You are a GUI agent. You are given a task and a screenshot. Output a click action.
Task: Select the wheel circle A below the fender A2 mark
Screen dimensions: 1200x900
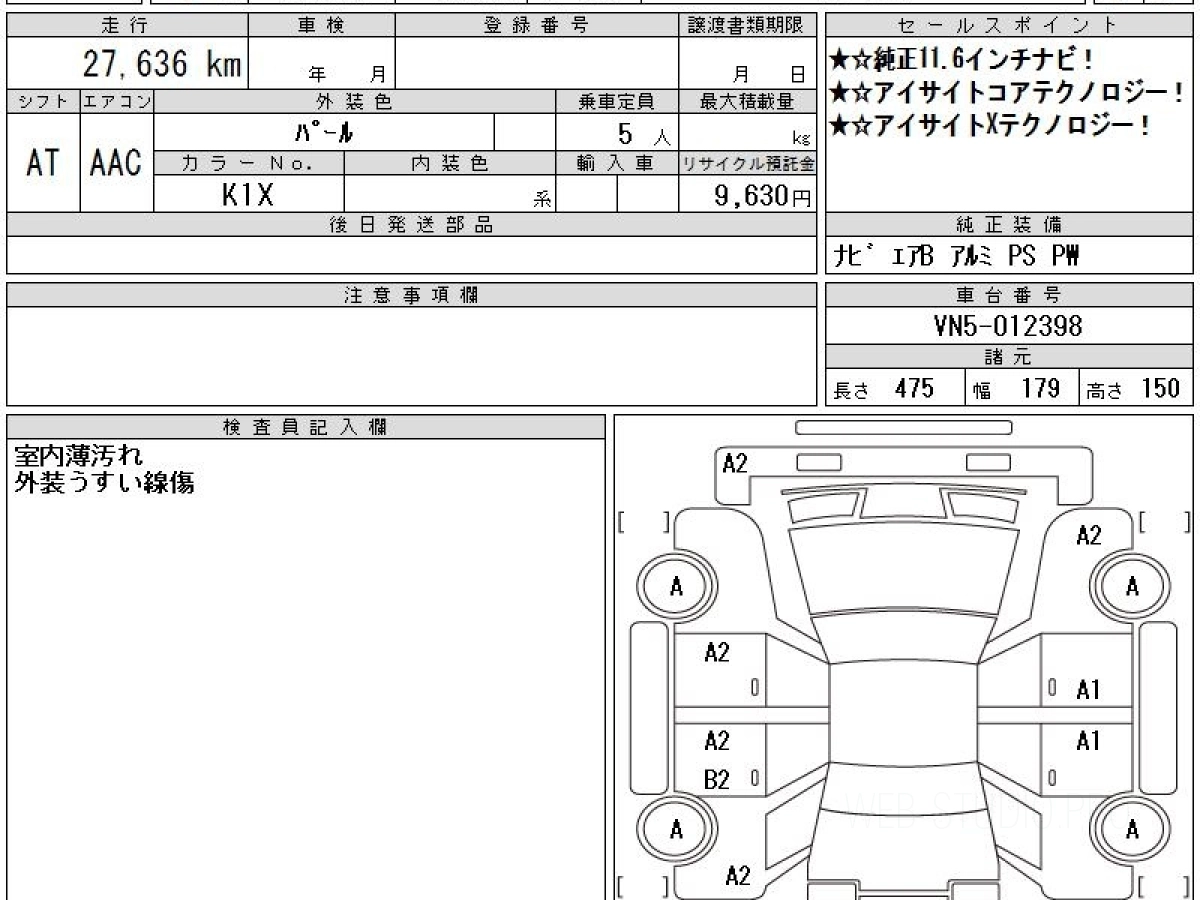click(x=1132, y=587)
